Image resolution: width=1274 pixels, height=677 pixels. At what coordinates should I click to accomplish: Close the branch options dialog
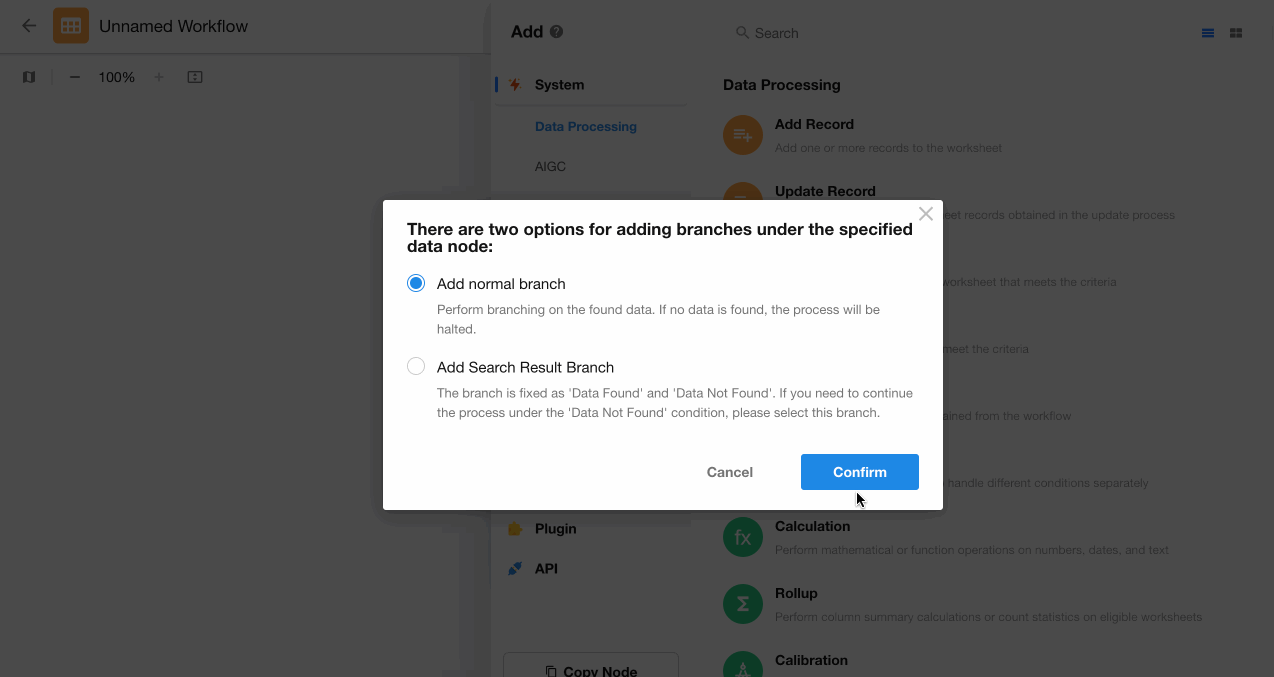(926, 214)
